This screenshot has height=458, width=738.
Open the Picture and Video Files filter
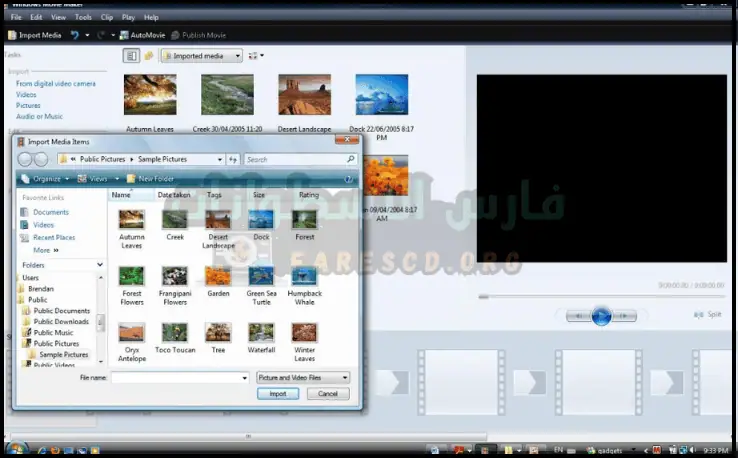(x=303, y=377)
